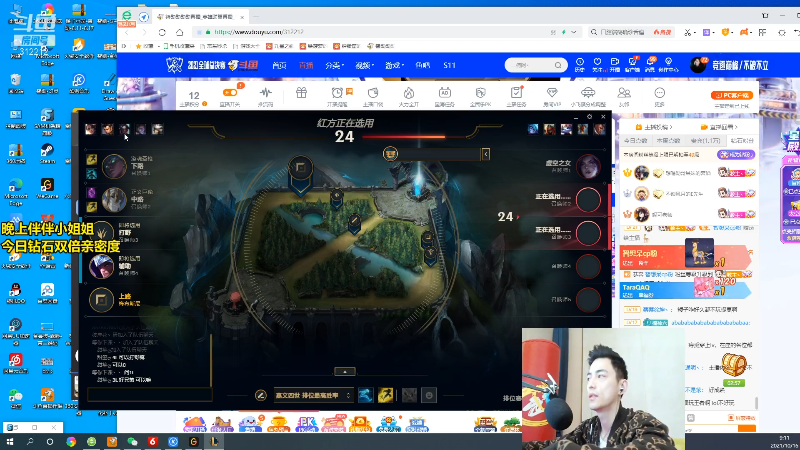Viewport: 800px width, 450px height.
Task: Click the bot lane position marker on map
Action: coord(428,237)
